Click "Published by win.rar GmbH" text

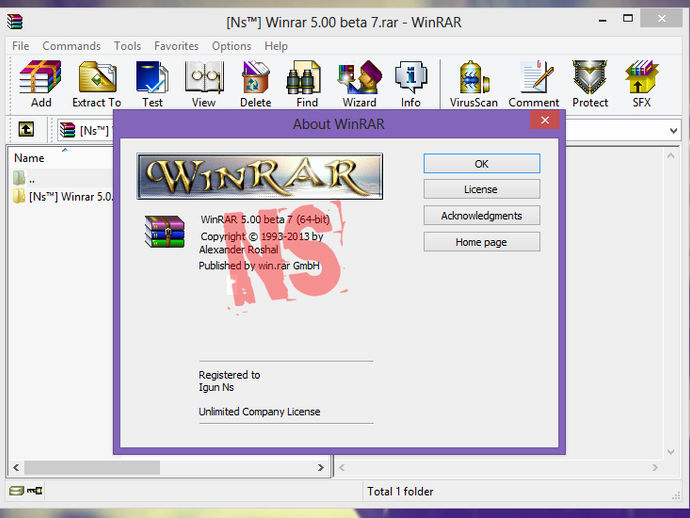pos(259,266)
